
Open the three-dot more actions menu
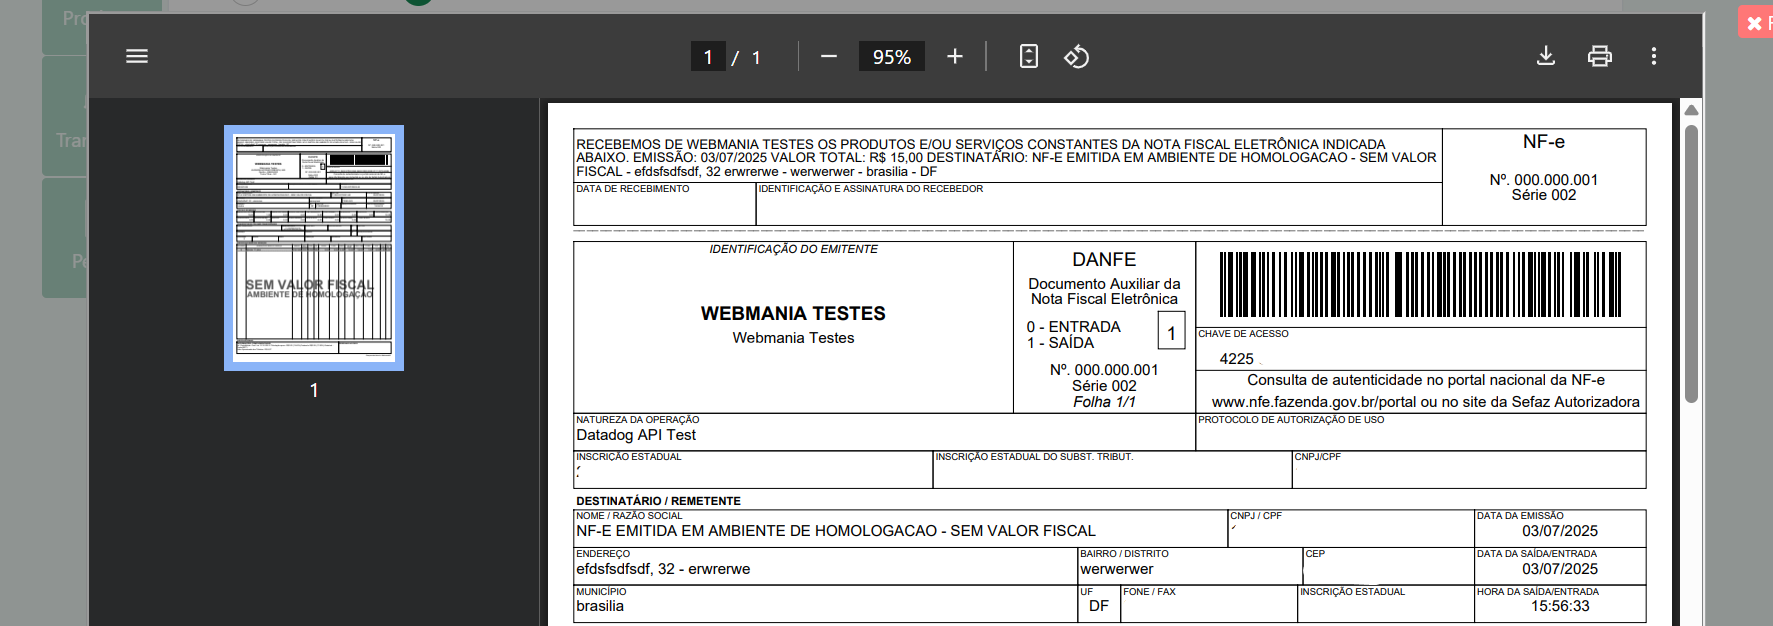[1654, 56]
